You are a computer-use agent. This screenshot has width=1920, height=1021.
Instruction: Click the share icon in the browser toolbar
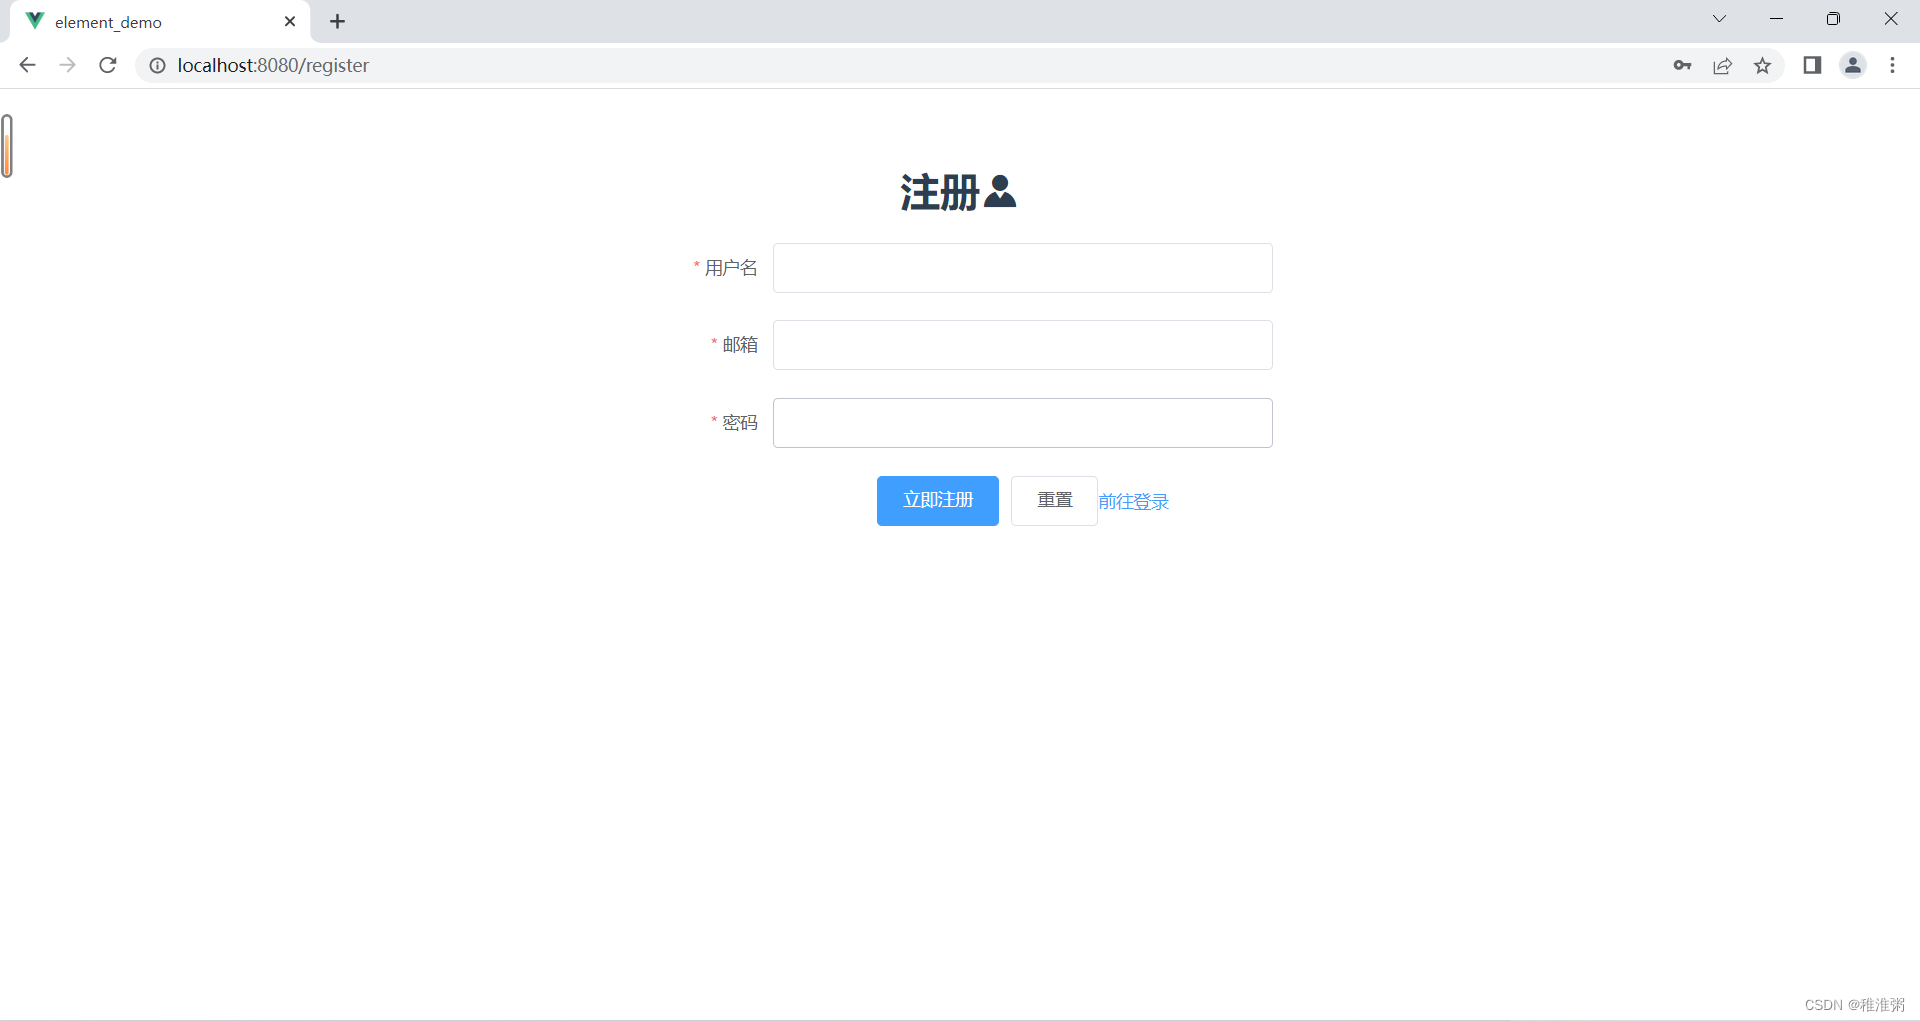click(1722, 65)
